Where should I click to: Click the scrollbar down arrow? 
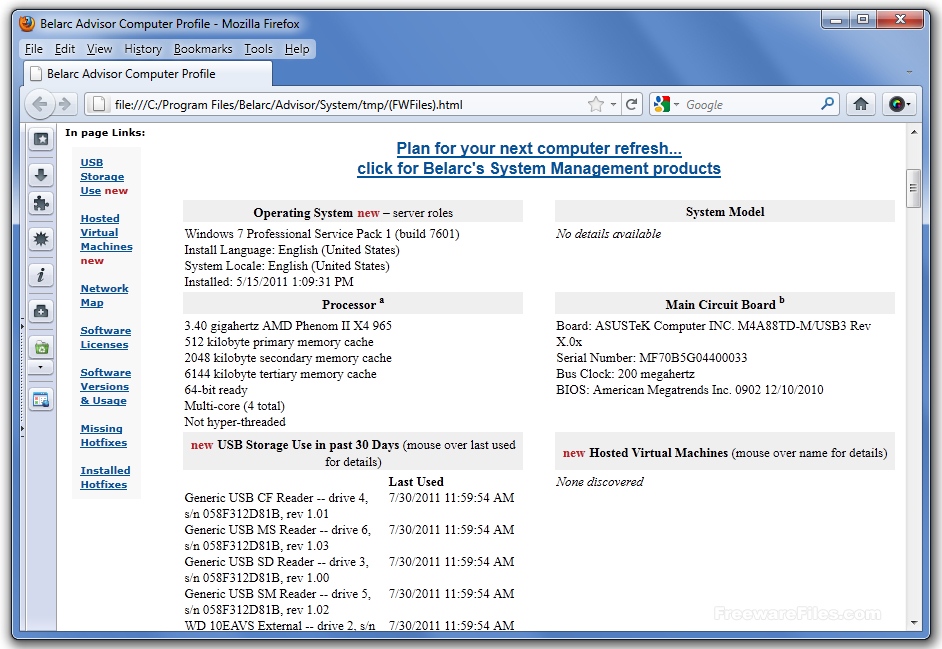pos(913,623)
